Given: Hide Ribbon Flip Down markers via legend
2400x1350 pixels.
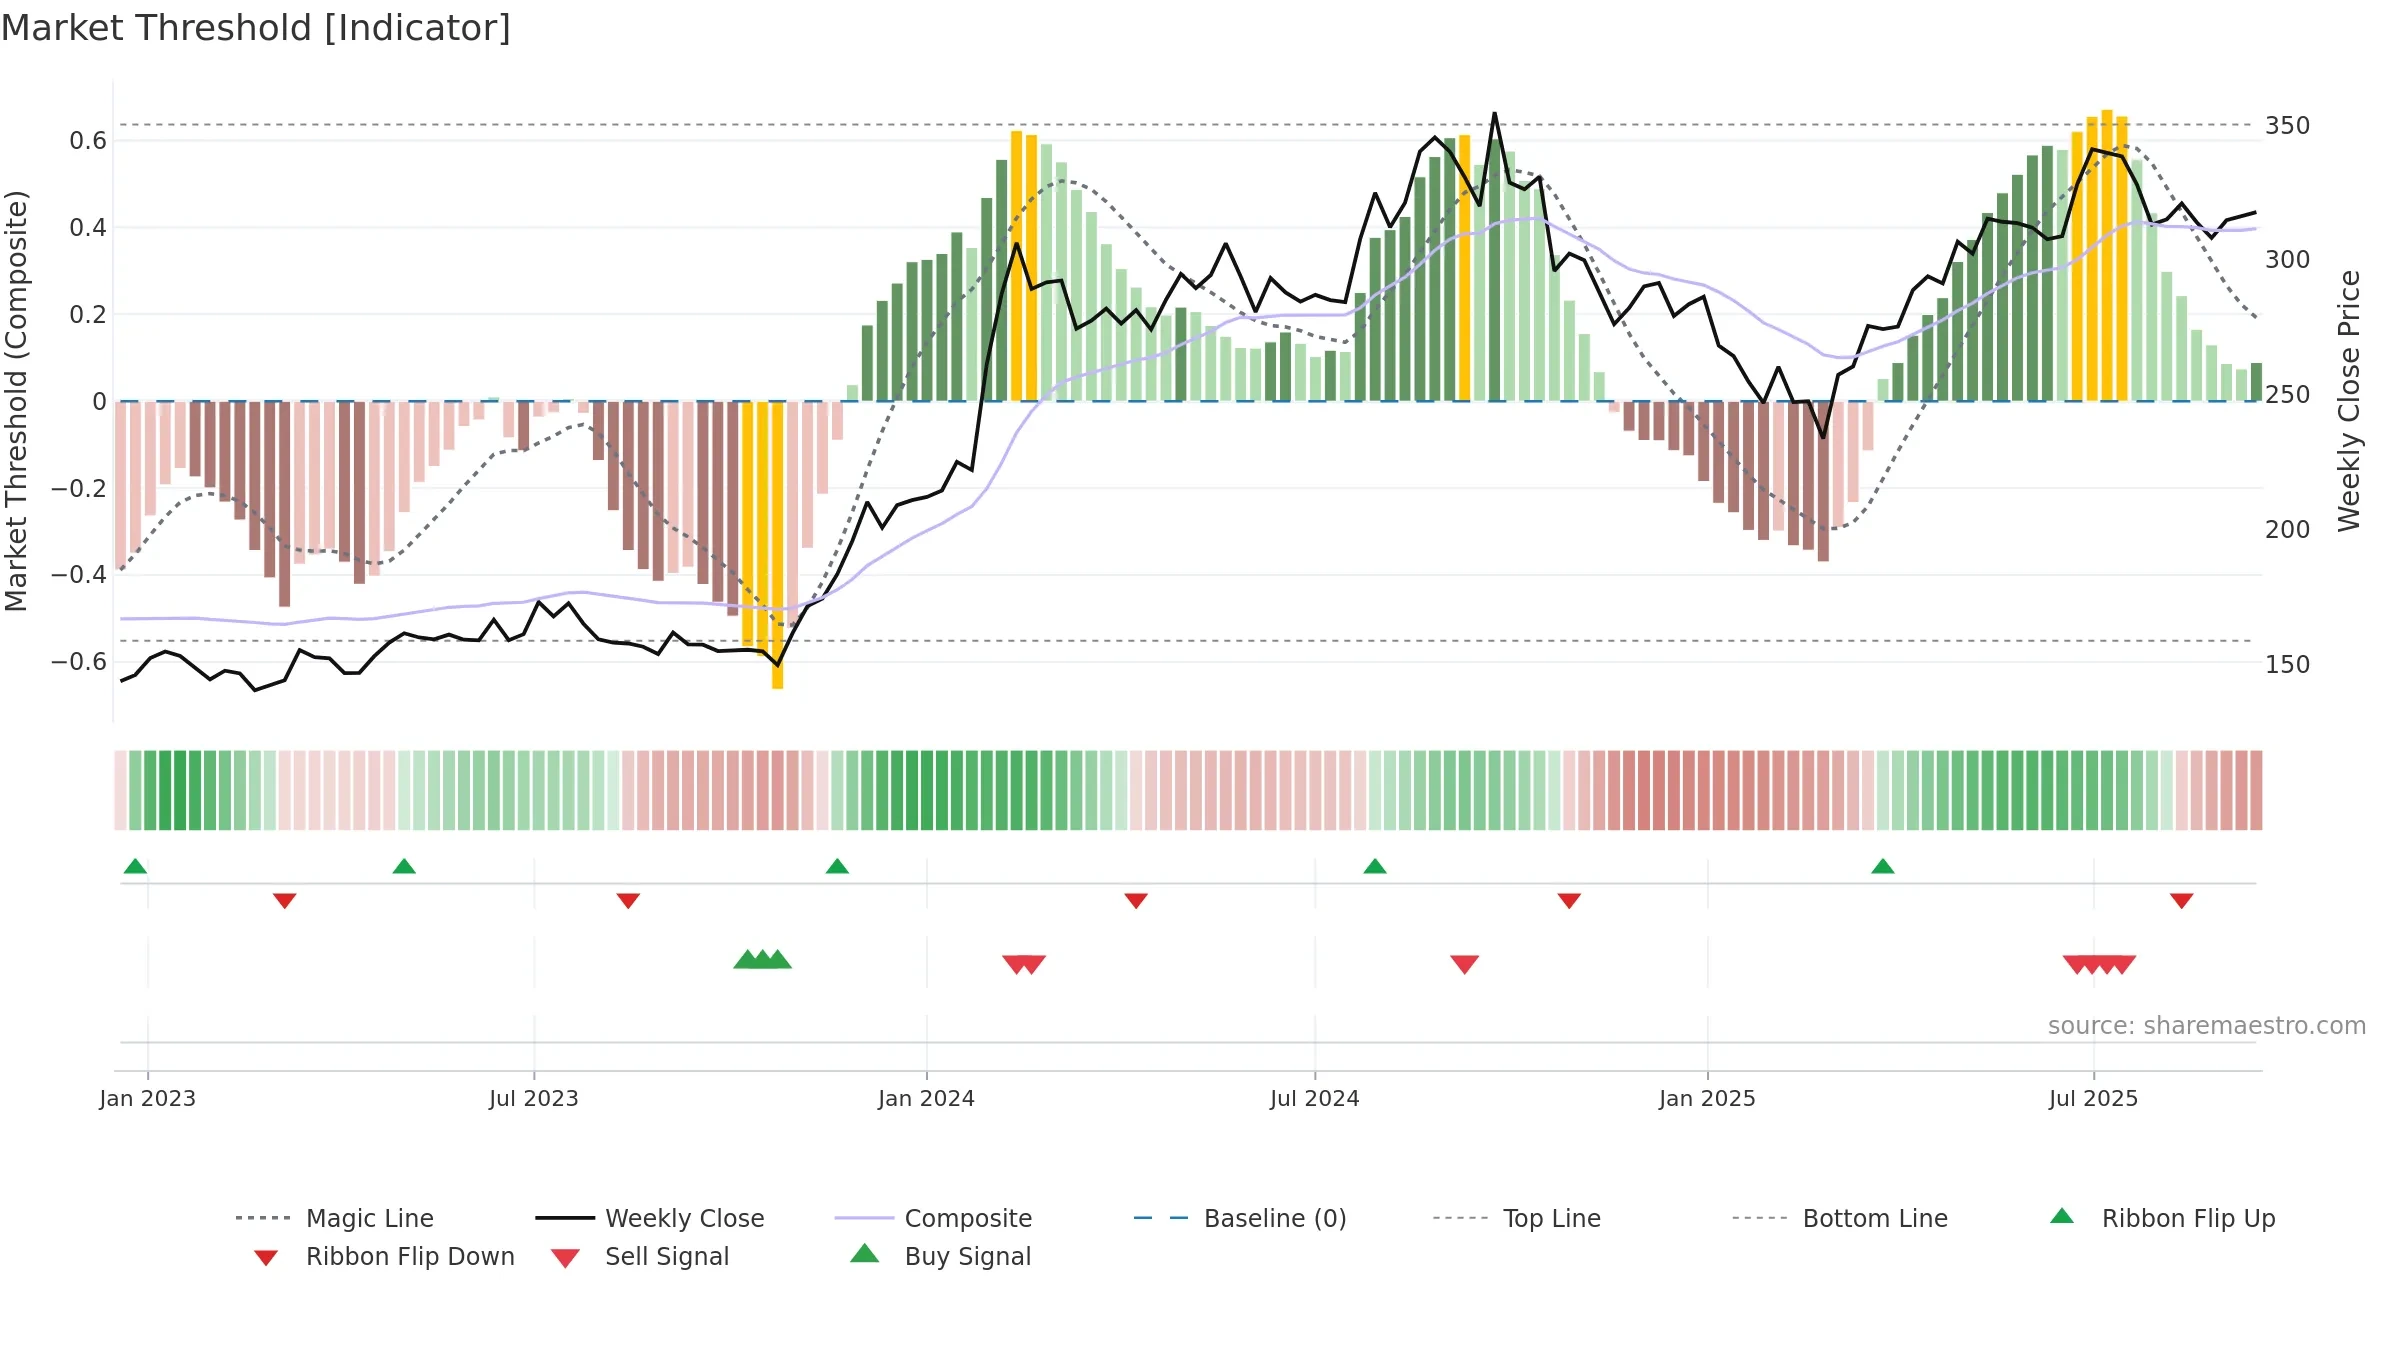Looking at the screenshot, I should pos(384,1256).
